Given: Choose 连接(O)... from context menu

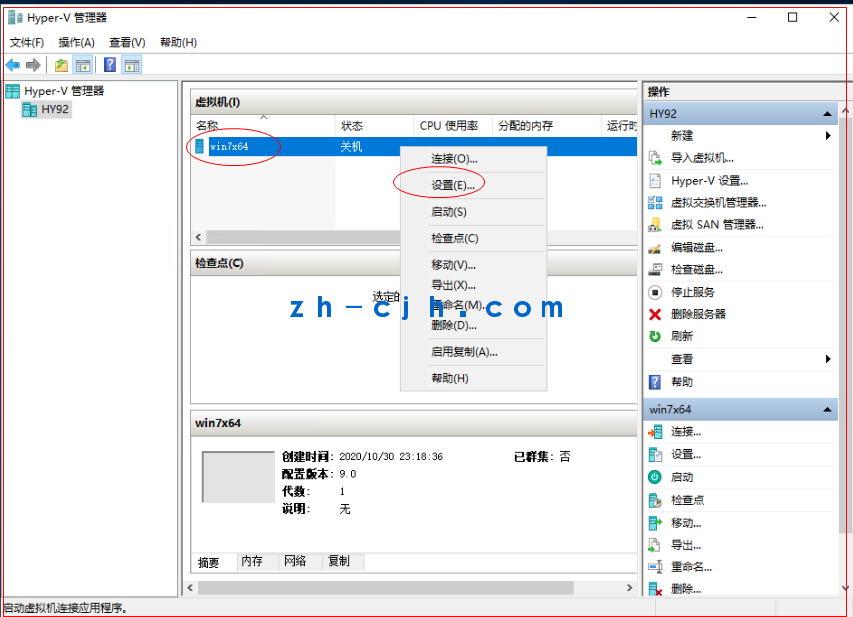Looking at the screenshot, I should (x=473, y=159).
